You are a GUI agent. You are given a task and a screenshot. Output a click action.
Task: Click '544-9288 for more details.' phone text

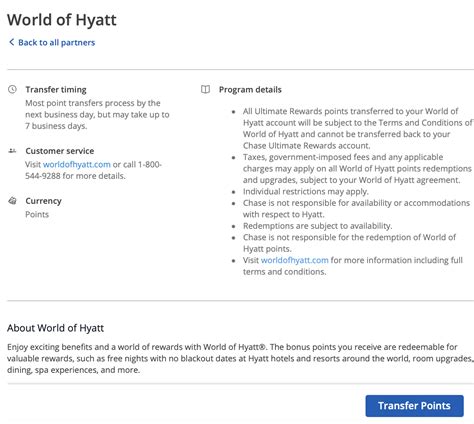[x=75, y=176]
